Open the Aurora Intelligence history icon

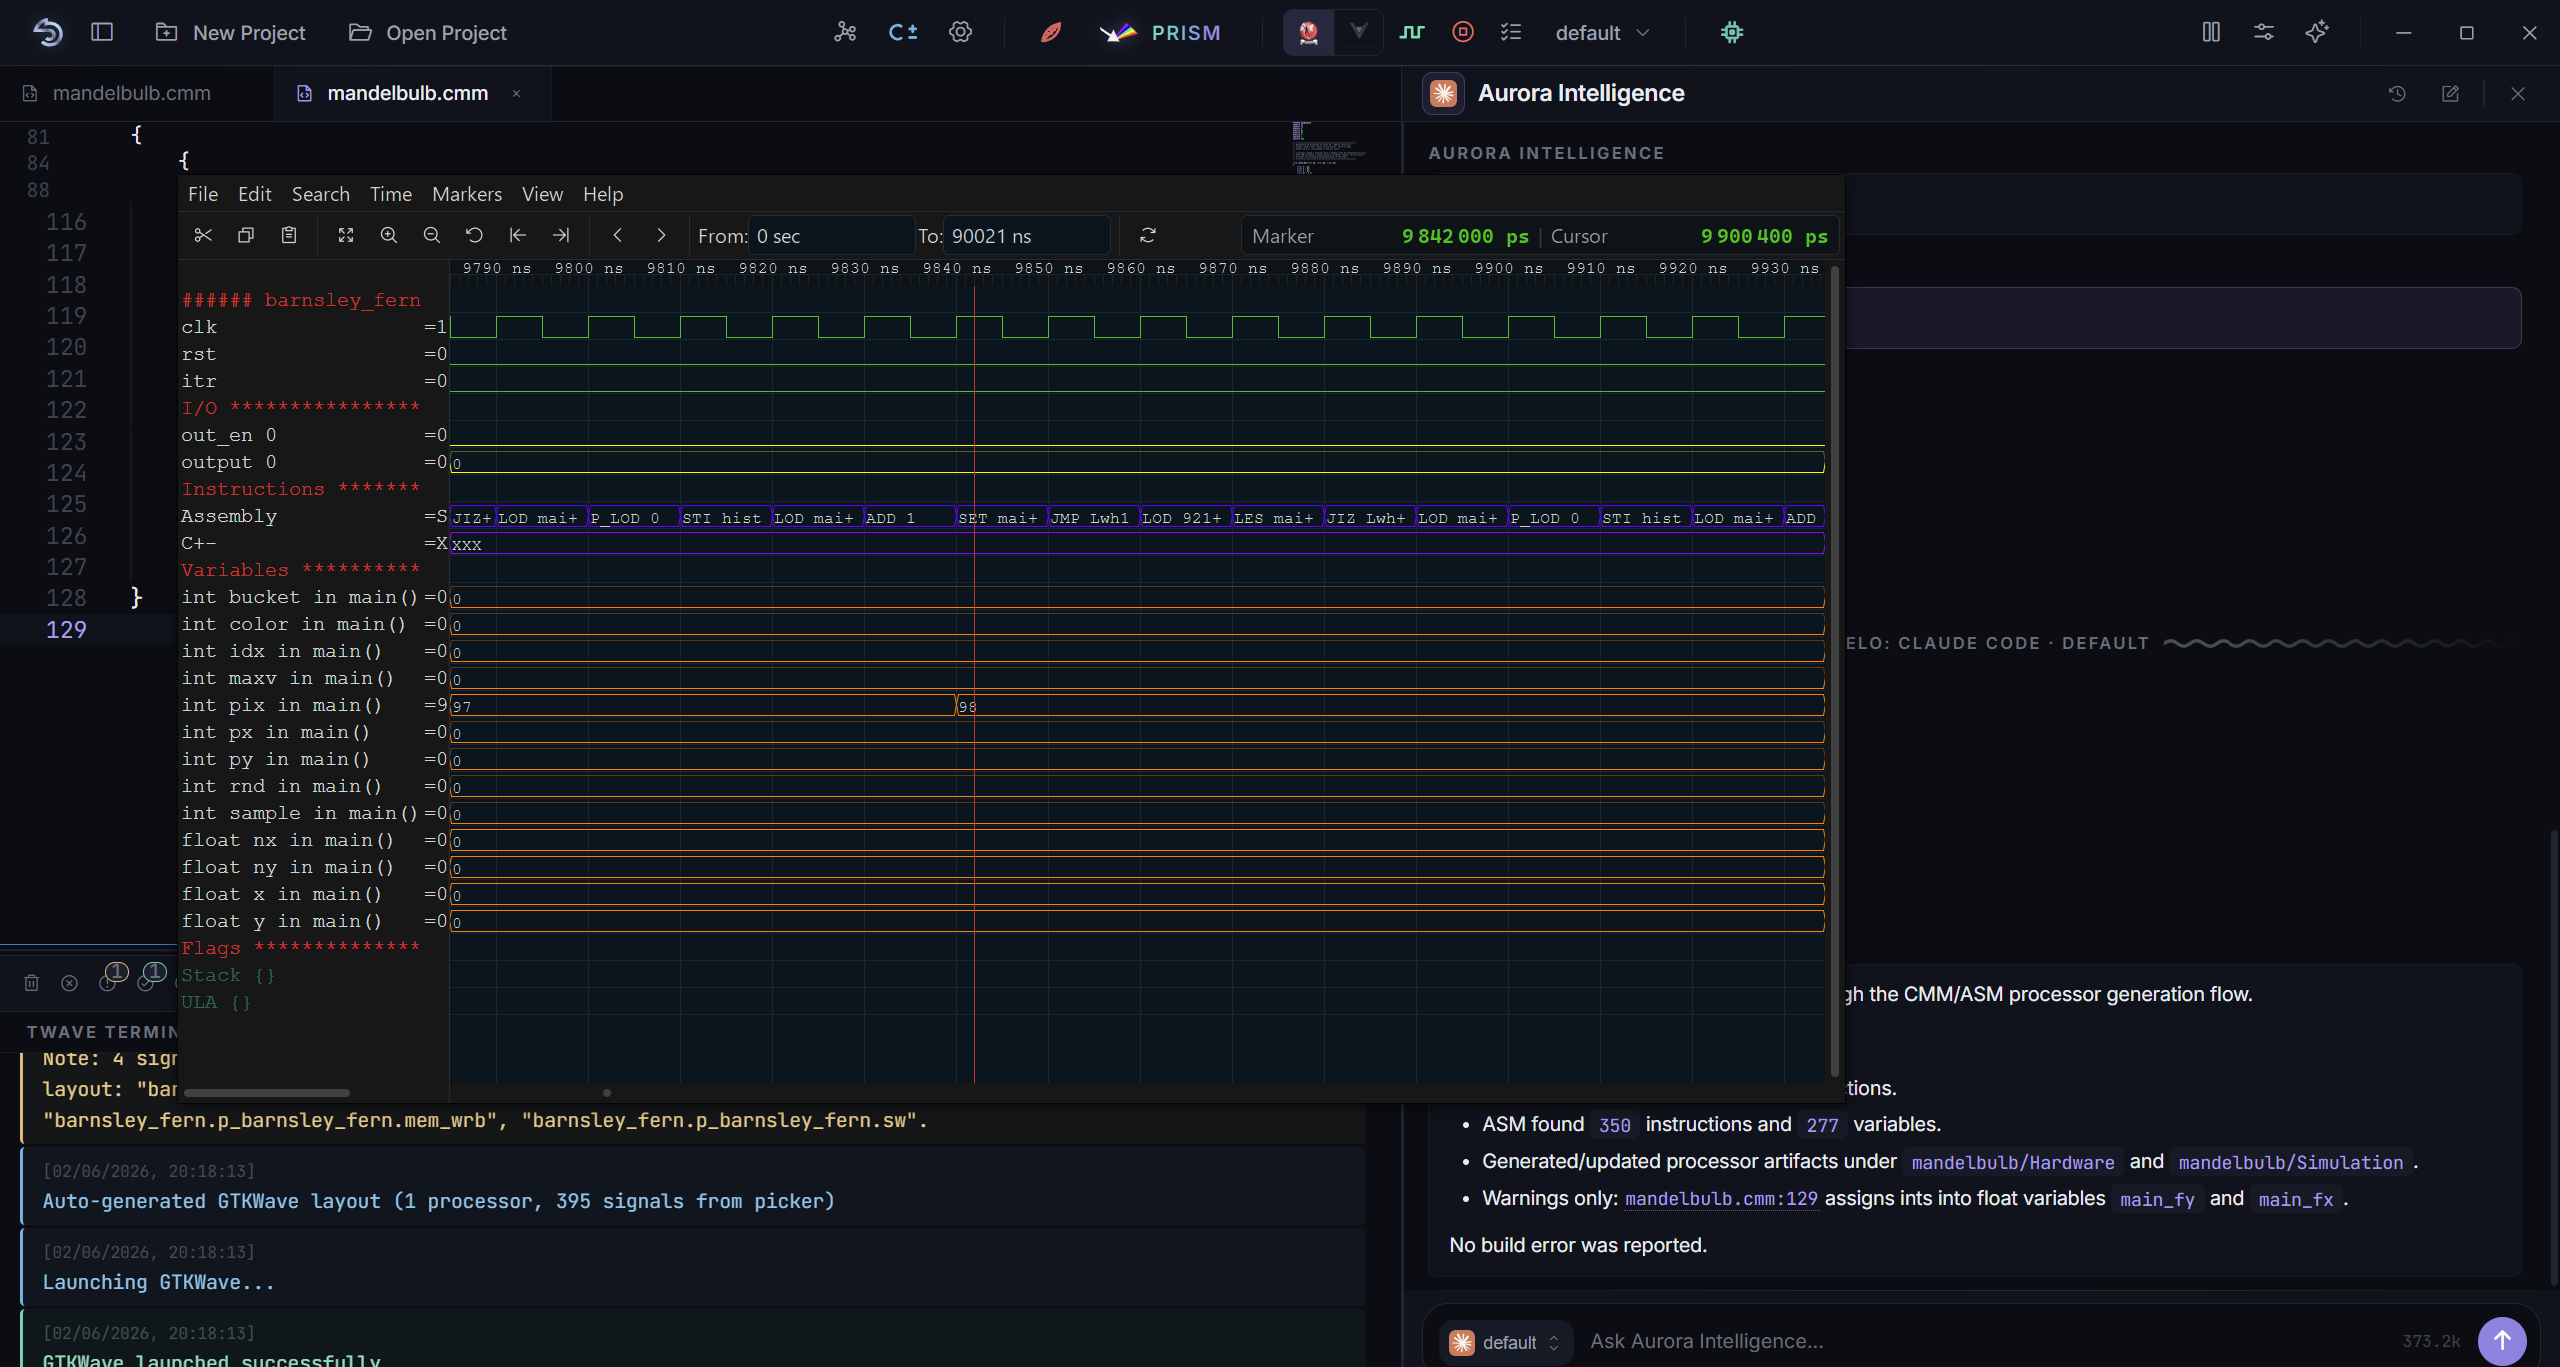(2397, 93)
